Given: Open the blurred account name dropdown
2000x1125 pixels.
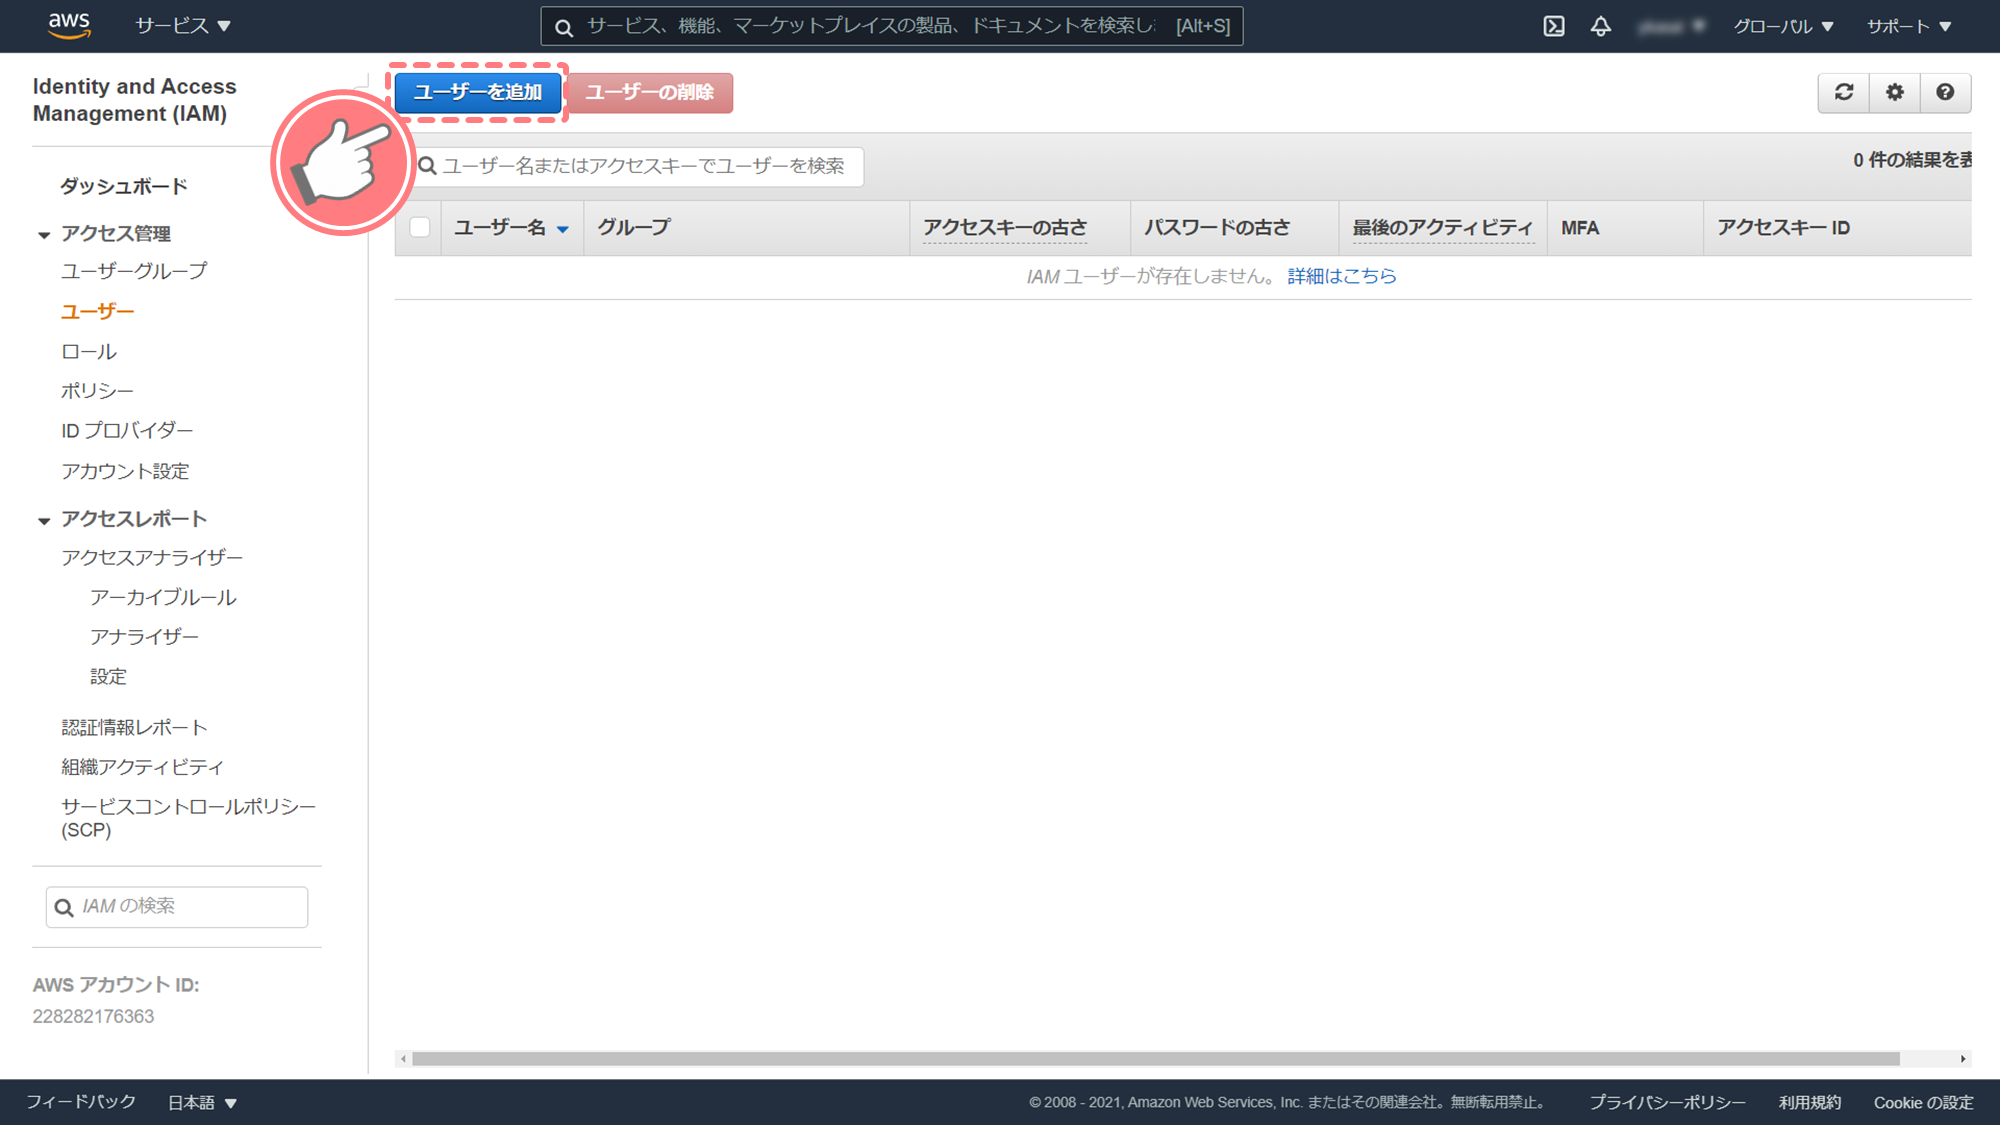Looking at the screenshot, I should click(x=1672, y=26).
